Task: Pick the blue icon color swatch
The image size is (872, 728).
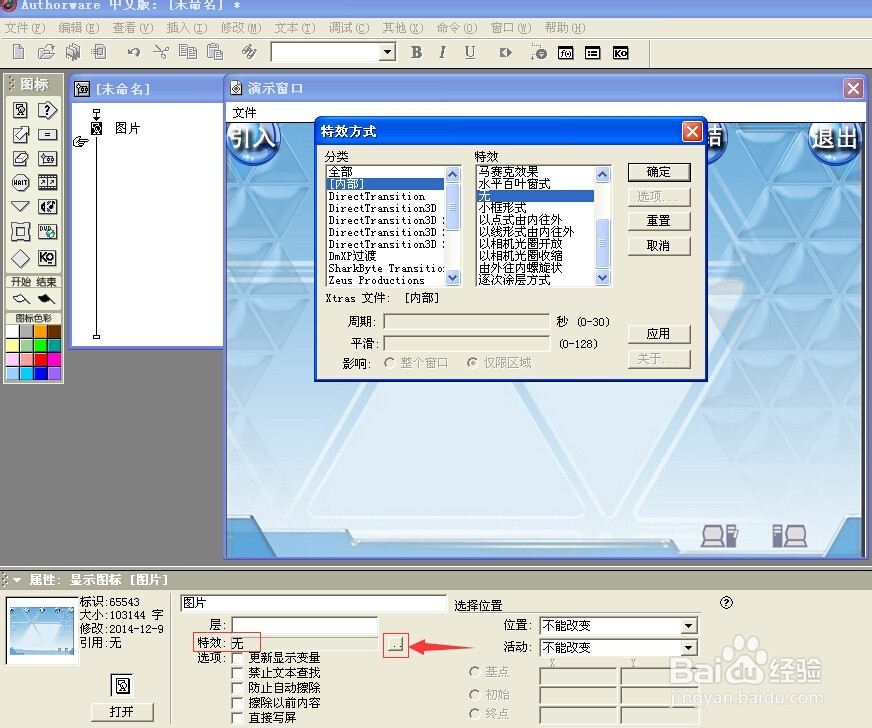Action: pos(41,373)
